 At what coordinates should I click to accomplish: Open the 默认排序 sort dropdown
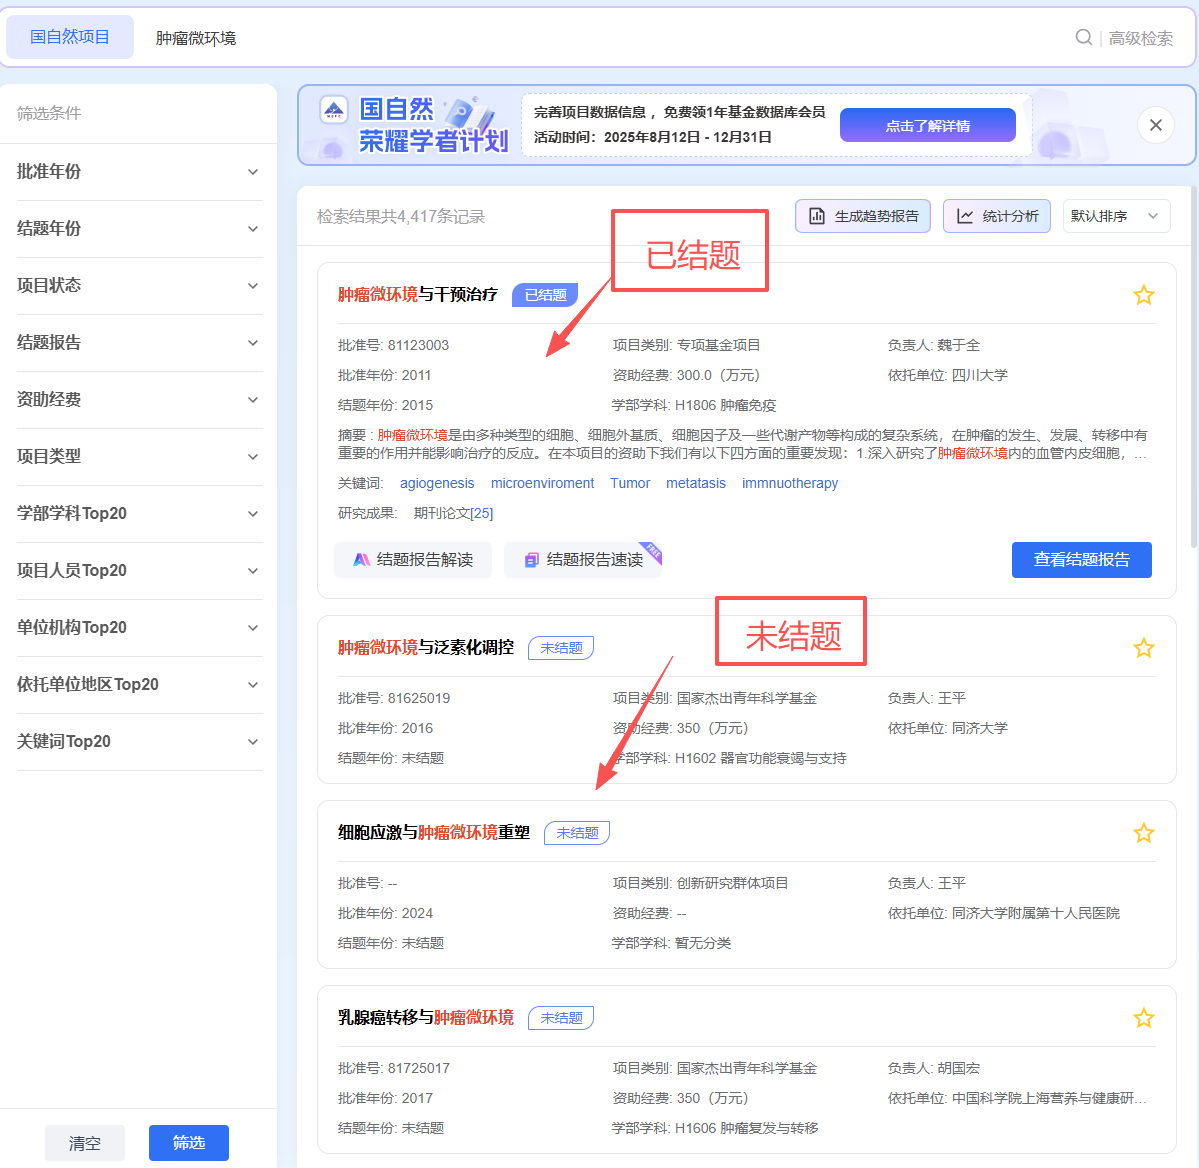pos(1116,216)
